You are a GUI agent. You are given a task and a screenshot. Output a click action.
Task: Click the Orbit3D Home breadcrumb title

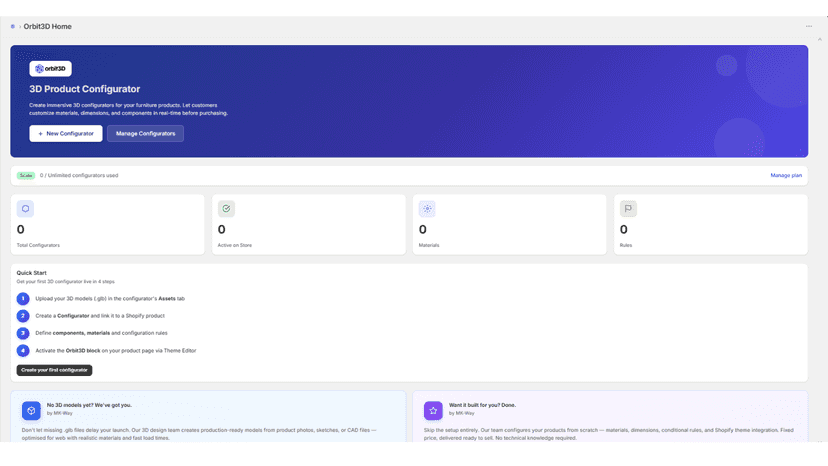pyautogui.click(x=48, y=26)
